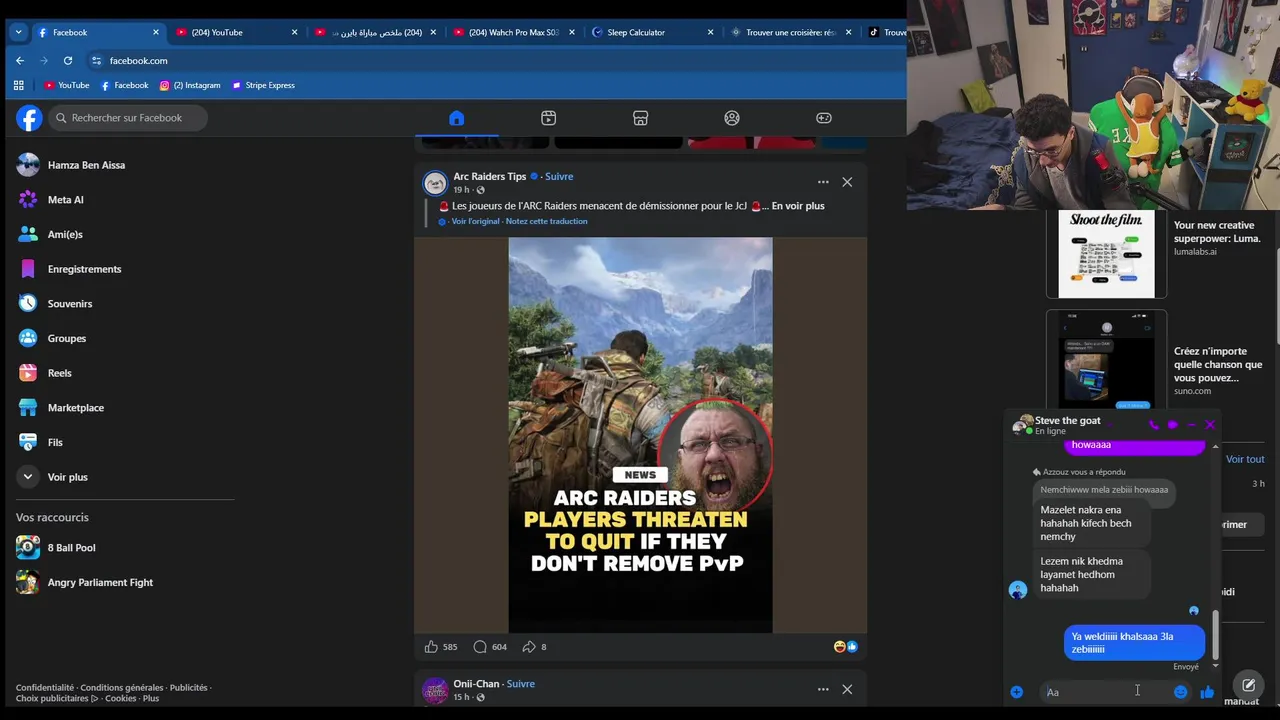Screen dimensions: 1280x720
Task: Open the emoji picker in the chat box
Action: pyautogui.click(x=1181, y=692)
